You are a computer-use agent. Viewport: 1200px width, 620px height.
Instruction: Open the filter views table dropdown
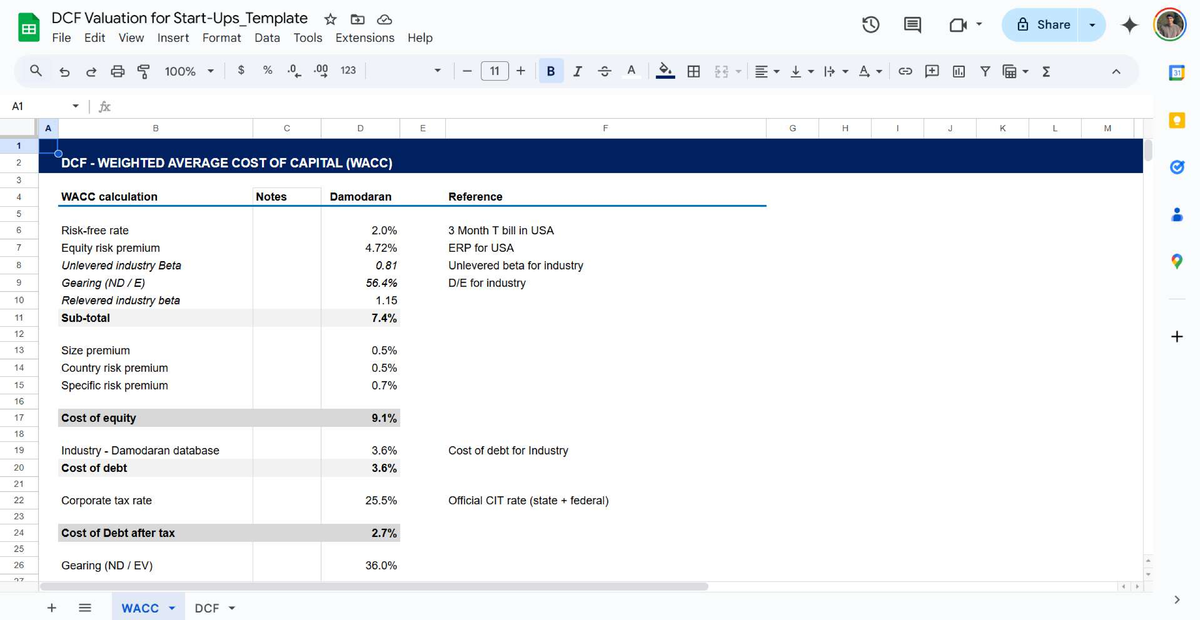point(1017,70)
